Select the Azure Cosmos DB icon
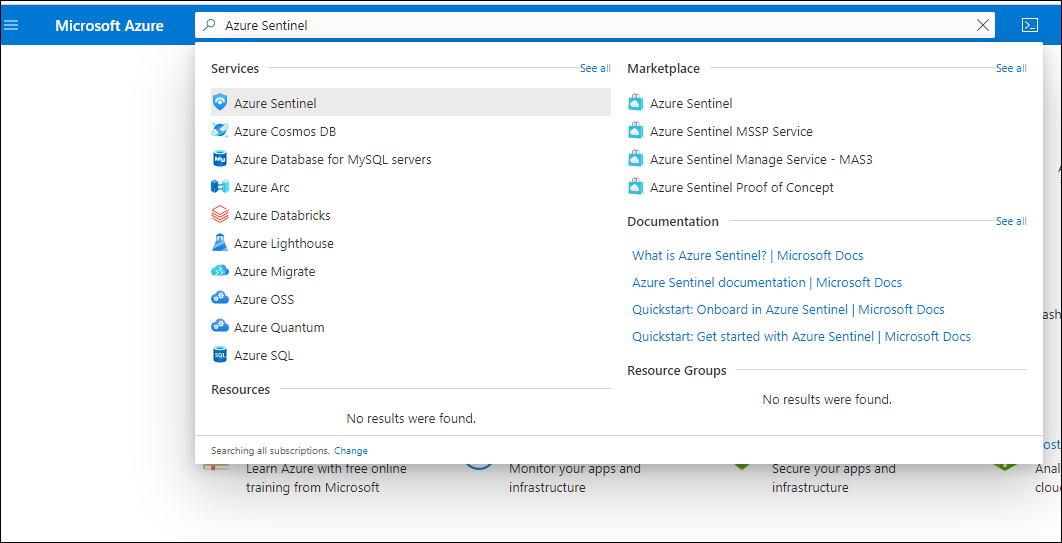 tap(220, 131)
